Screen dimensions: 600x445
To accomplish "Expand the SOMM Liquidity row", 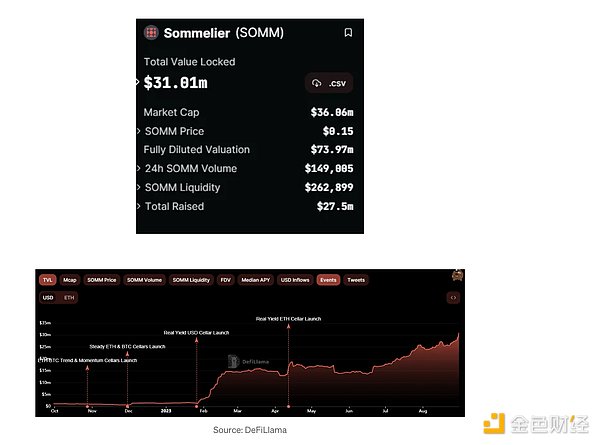I will coord(139,187).
